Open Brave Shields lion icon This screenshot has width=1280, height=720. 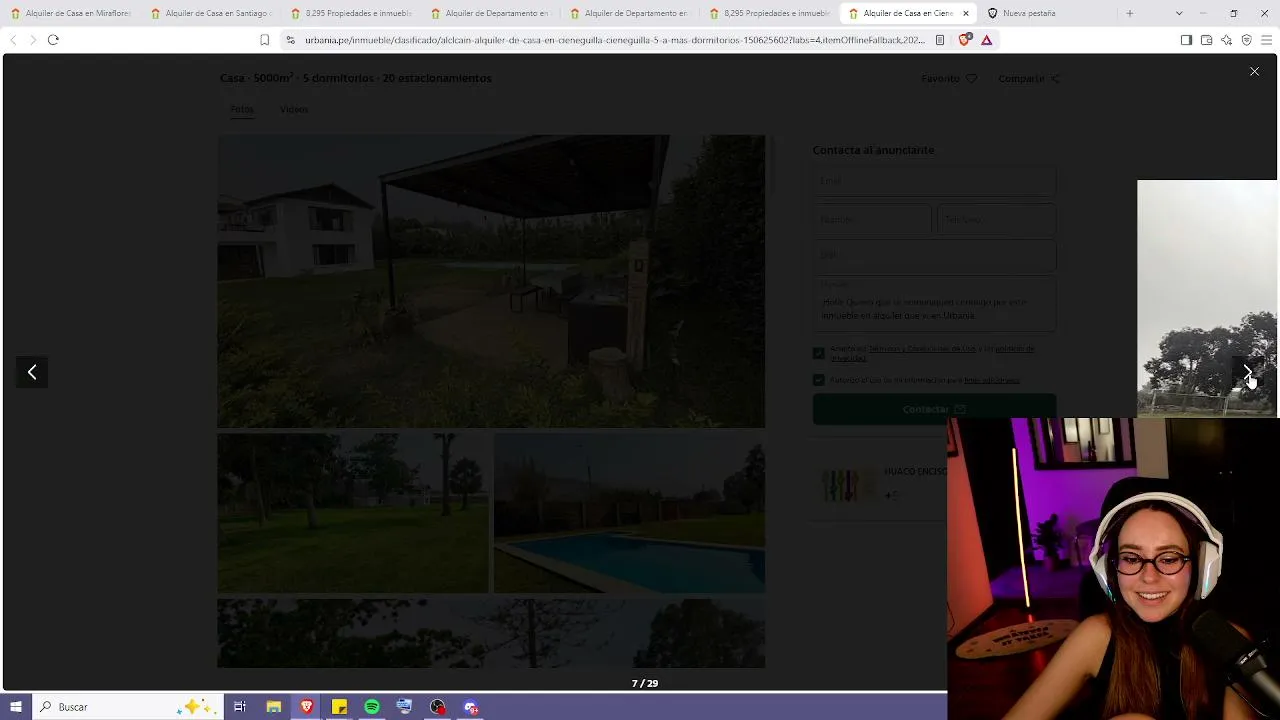[964, 40]
